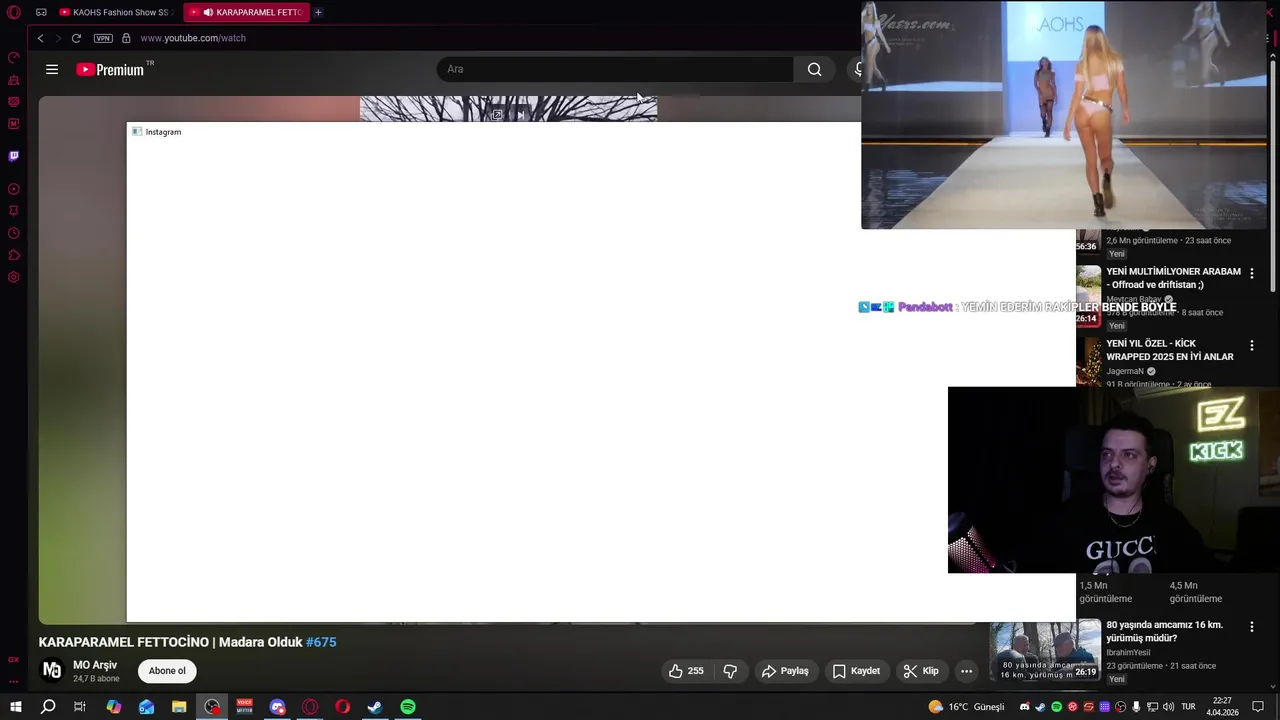Mute the KARAPARAMEL tab speaker icon
Screen dimensions: 1280x720
[208, 12]
